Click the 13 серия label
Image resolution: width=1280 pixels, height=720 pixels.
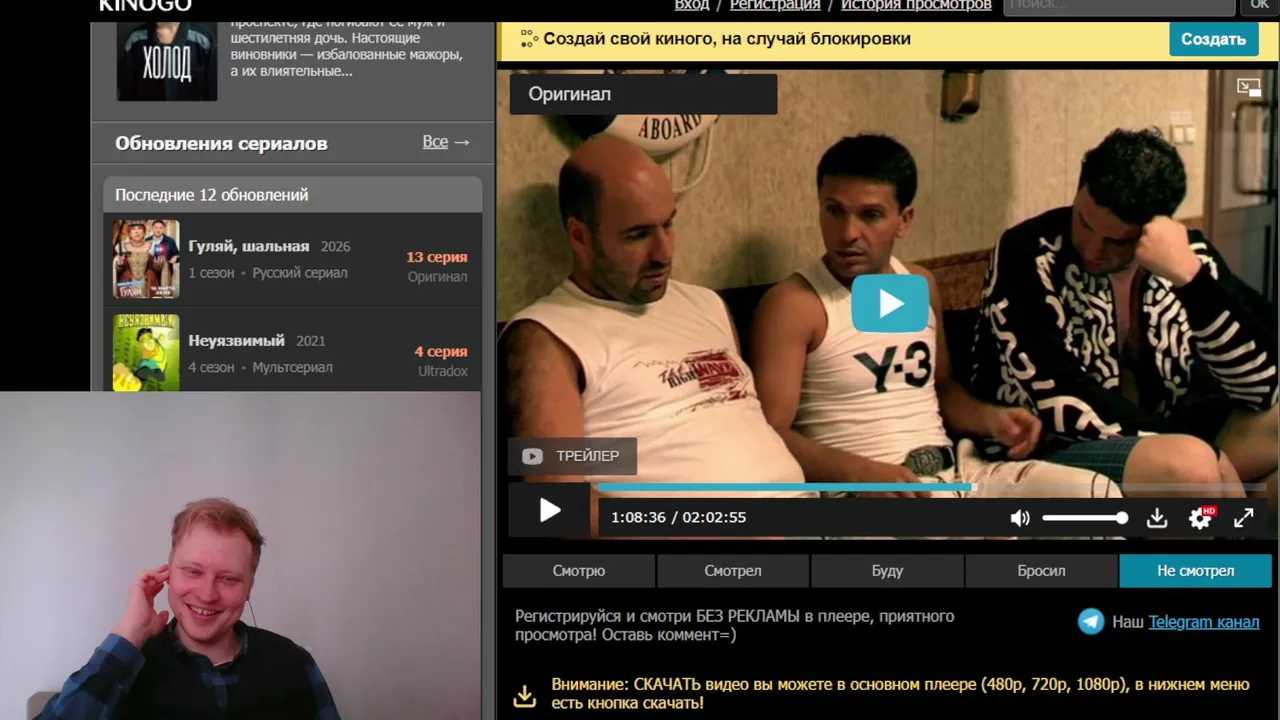[437, 257]
